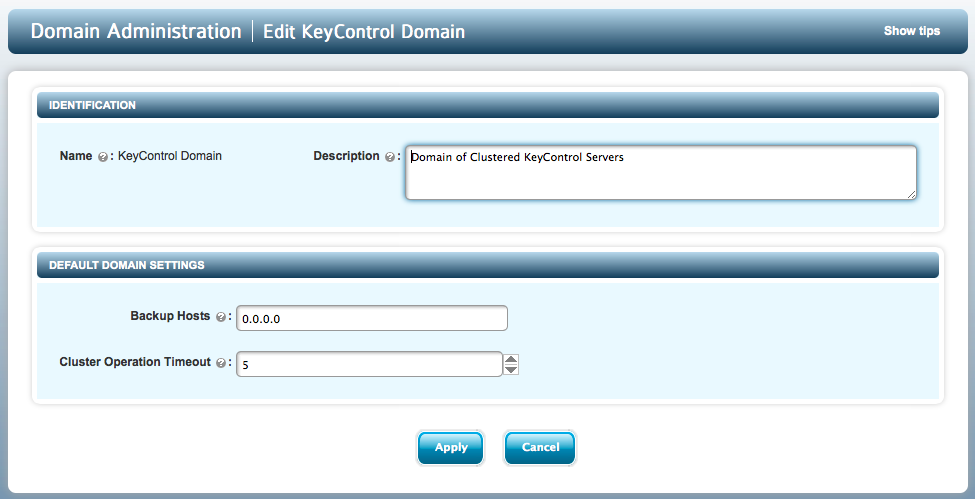Click the Backup Hosts label
Viewport: 975px width, 499px height.
(170, 316)
